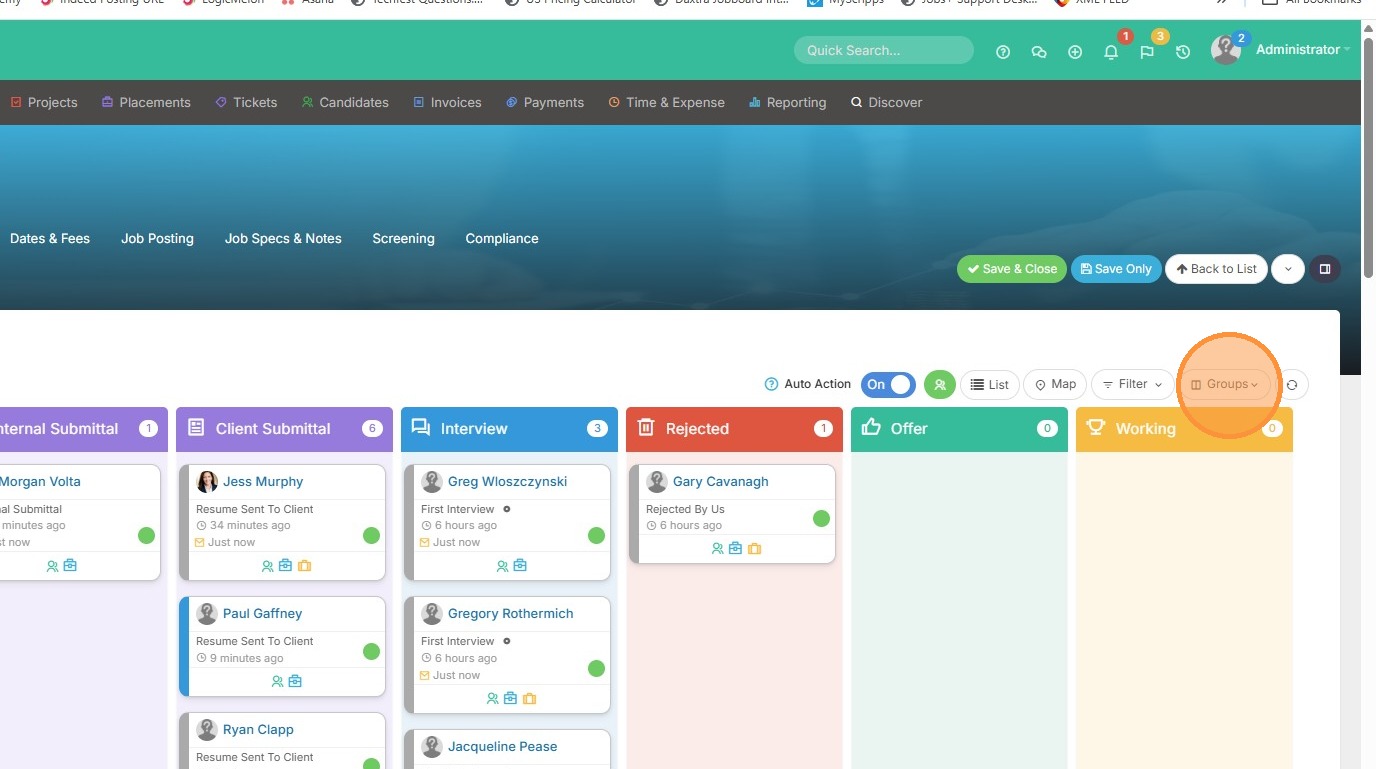Open the Compliance tab
1376x769 pixels.
click(x=502, y=239)
